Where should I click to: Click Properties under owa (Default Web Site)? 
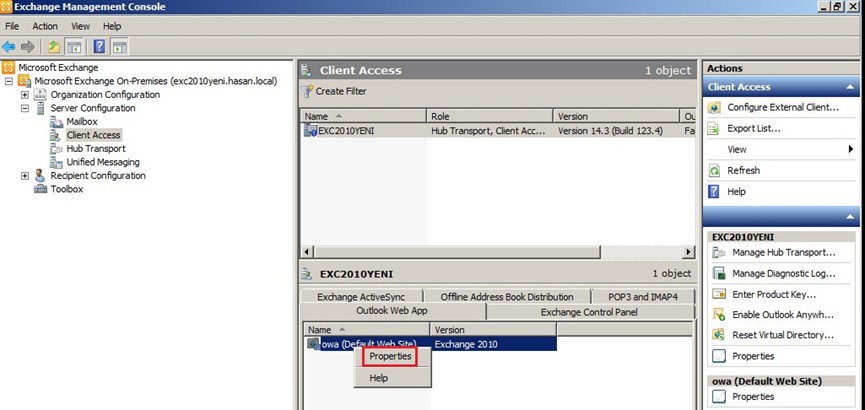click(753, 396)
